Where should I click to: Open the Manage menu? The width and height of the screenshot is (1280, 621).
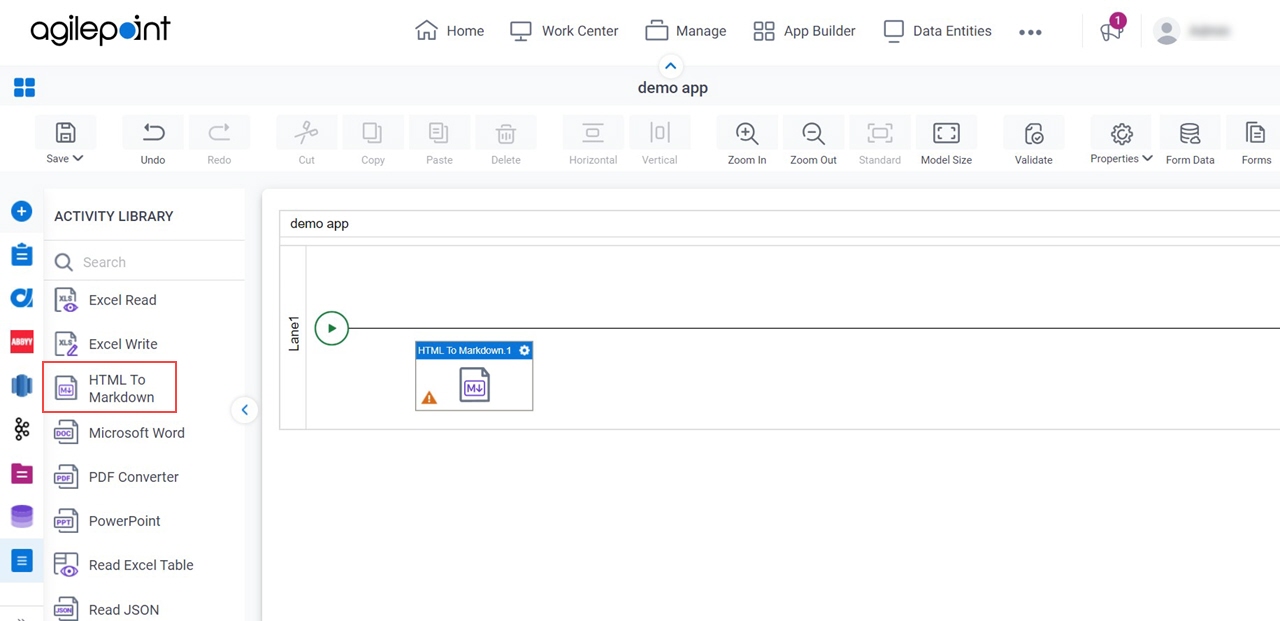[x=685, y=31]
